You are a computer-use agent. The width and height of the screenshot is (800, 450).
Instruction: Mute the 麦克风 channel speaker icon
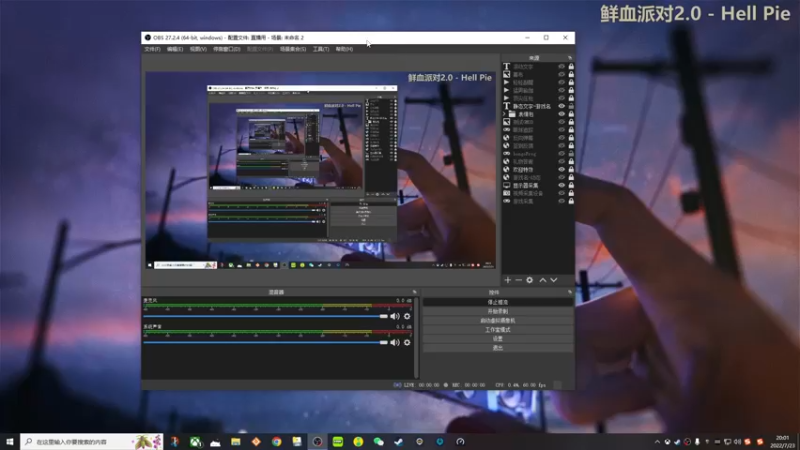tap(395, 316)
